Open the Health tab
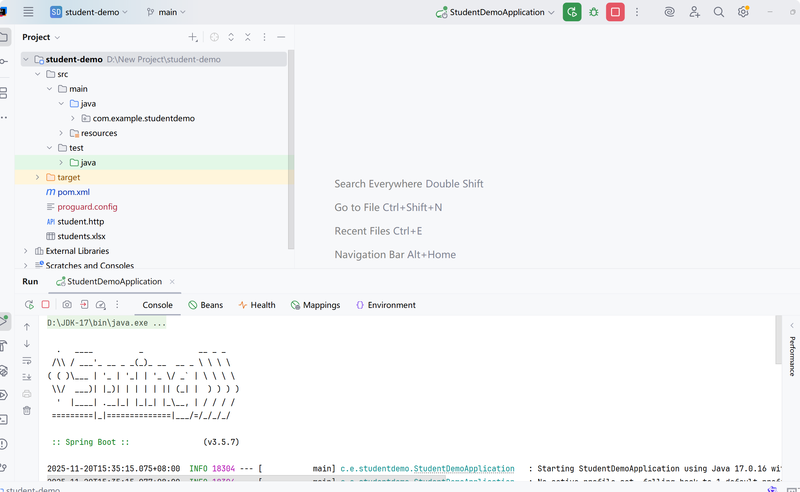Viewport: 800px width, 492px height. 256,305
